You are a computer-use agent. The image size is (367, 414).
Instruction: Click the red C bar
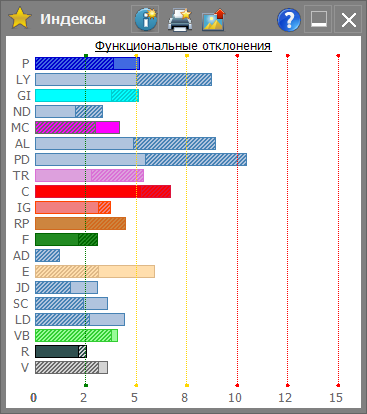point(103,192)
